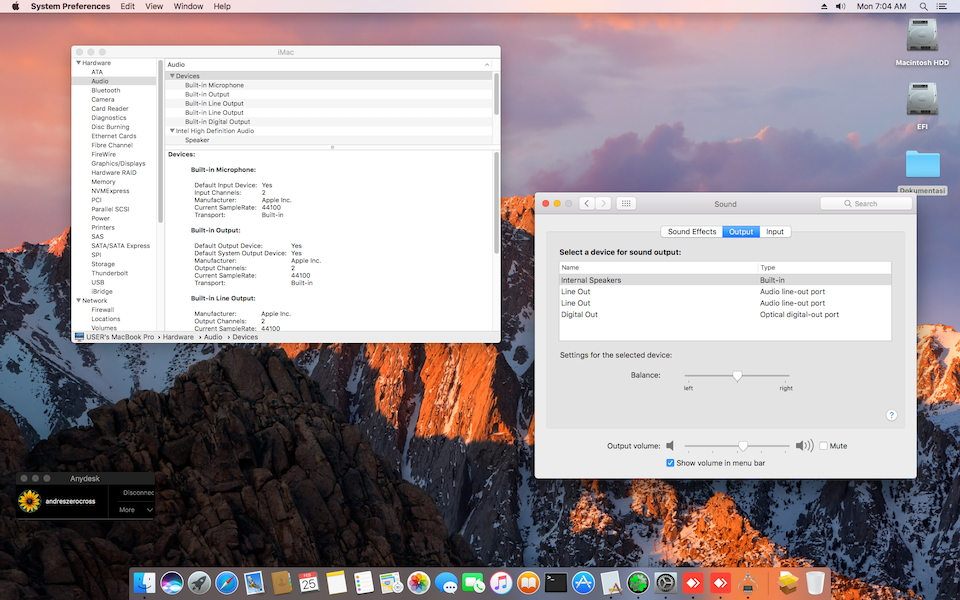Viewport: 960px width, 600px height.
Task: Open Finder from the Dock
Action: click(144, 583)
